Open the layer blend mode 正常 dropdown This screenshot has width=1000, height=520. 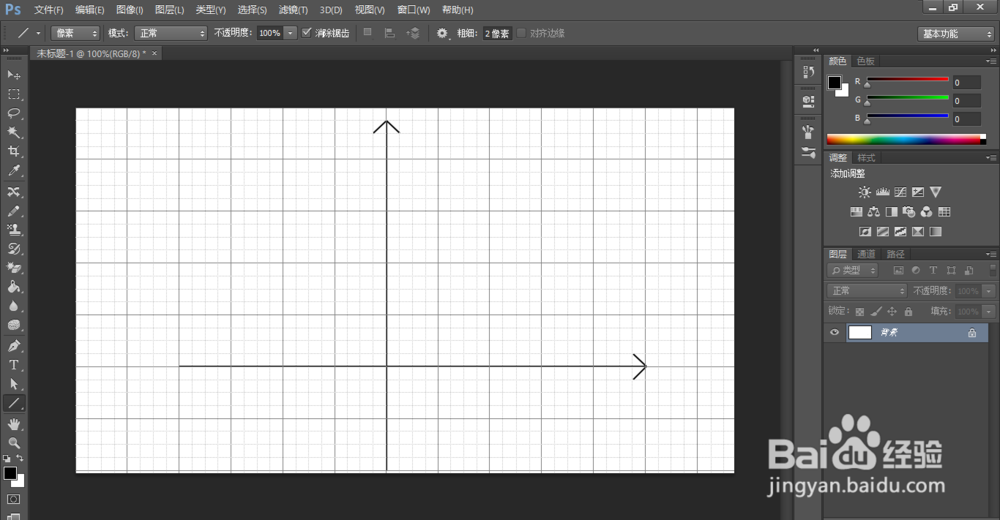(x=867, y=291)
